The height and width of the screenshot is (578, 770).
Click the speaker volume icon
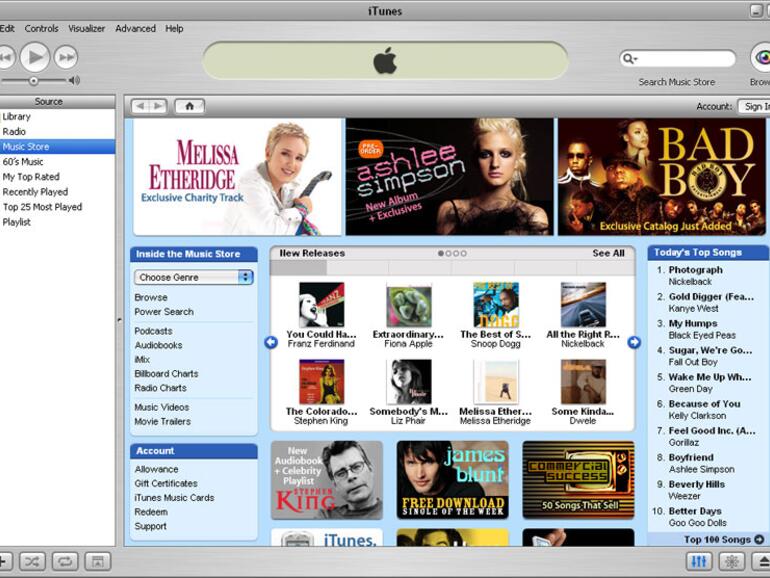74,80
